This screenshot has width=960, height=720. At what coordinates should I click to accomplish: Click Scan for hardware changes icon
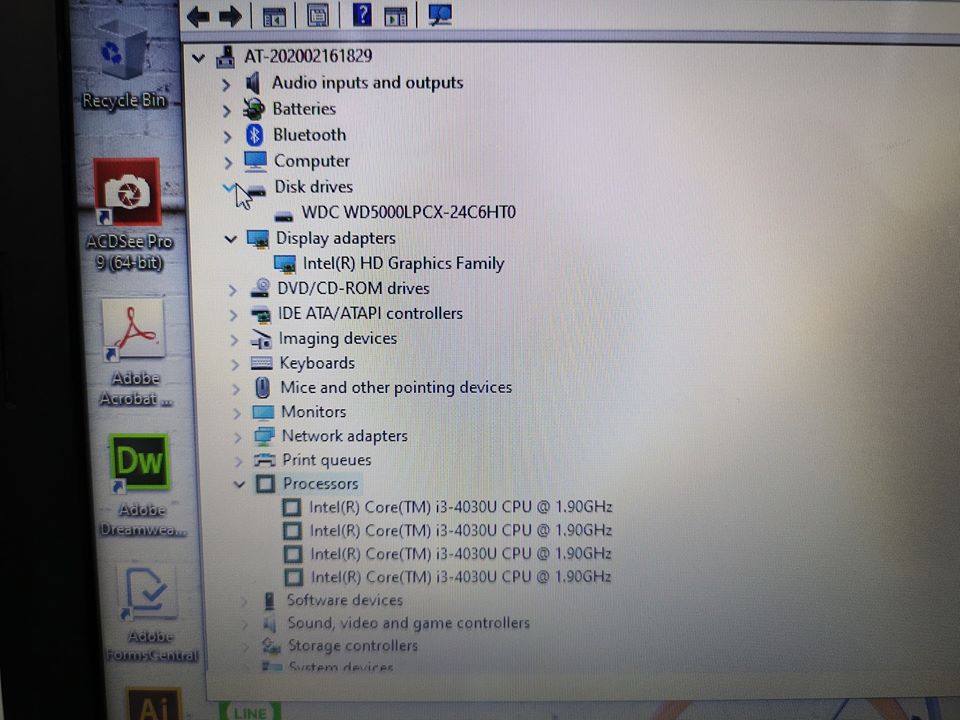pos(440,15)
